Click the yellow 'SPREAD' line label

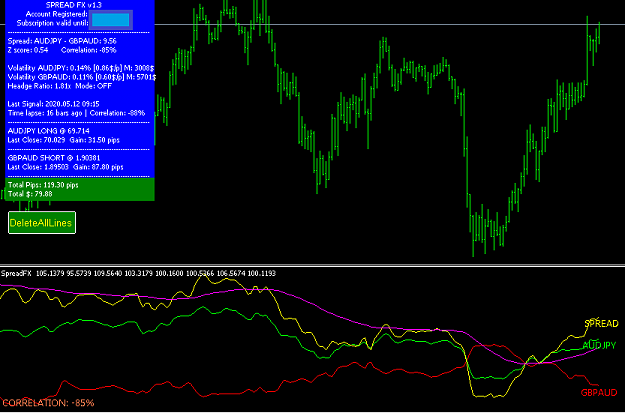(x=601, y=324)
